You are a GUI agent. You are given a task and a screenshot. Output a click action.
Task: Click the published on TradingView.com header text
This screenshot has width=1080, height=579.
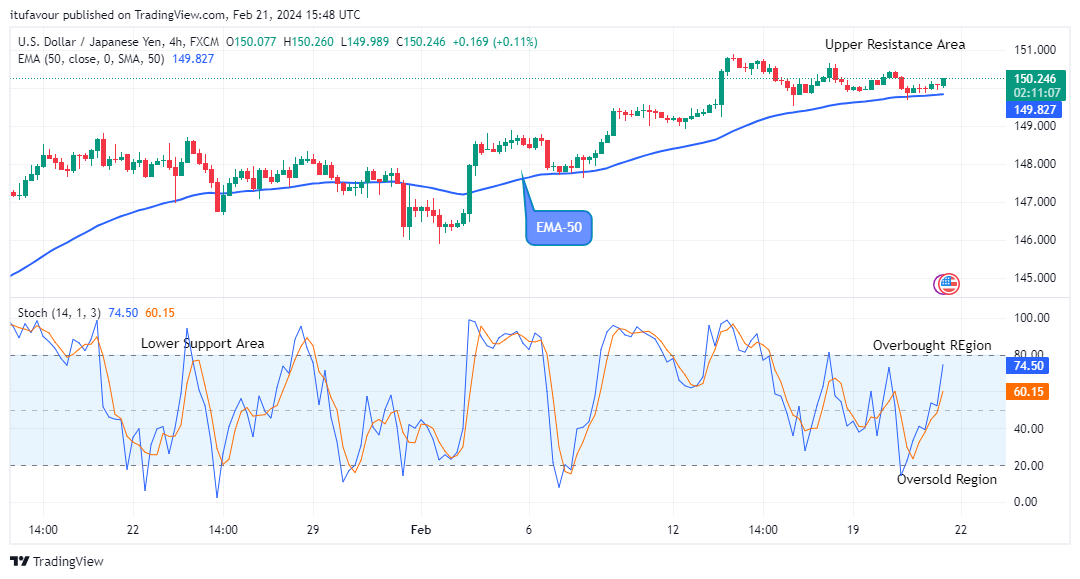point(143,14)
